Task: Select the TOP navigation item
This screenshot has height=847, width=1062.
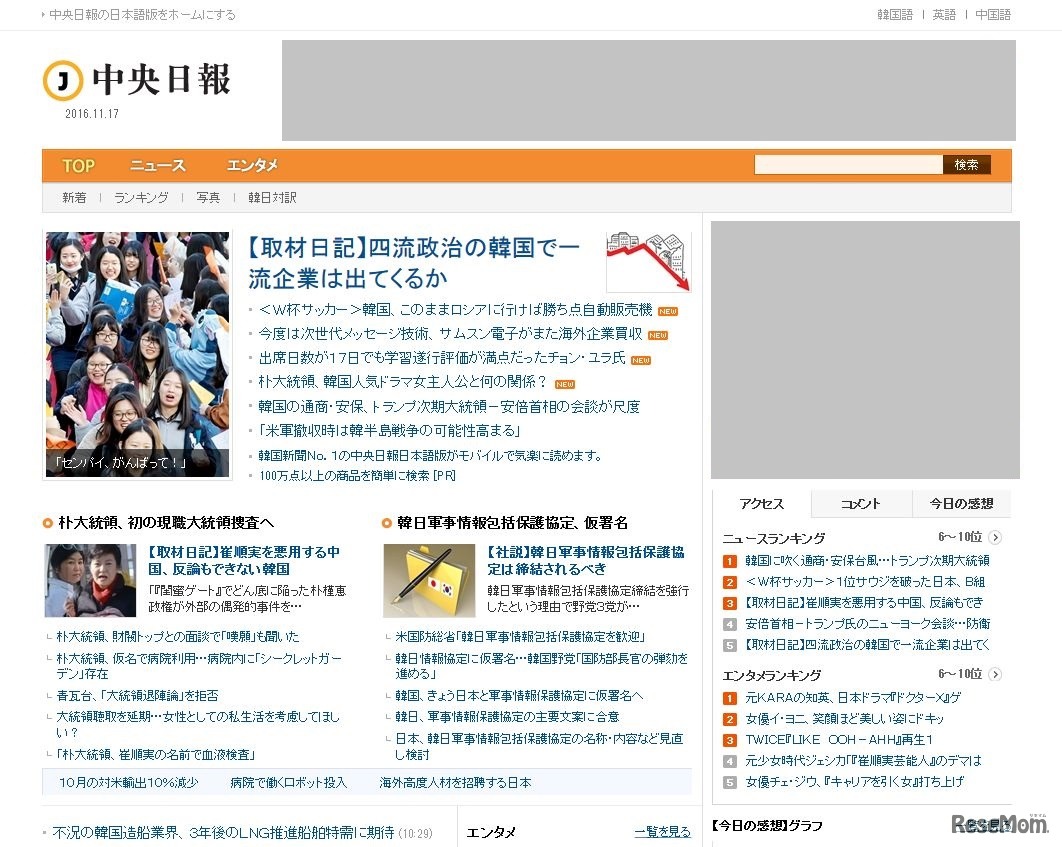Action: click(x=79, y=166)
